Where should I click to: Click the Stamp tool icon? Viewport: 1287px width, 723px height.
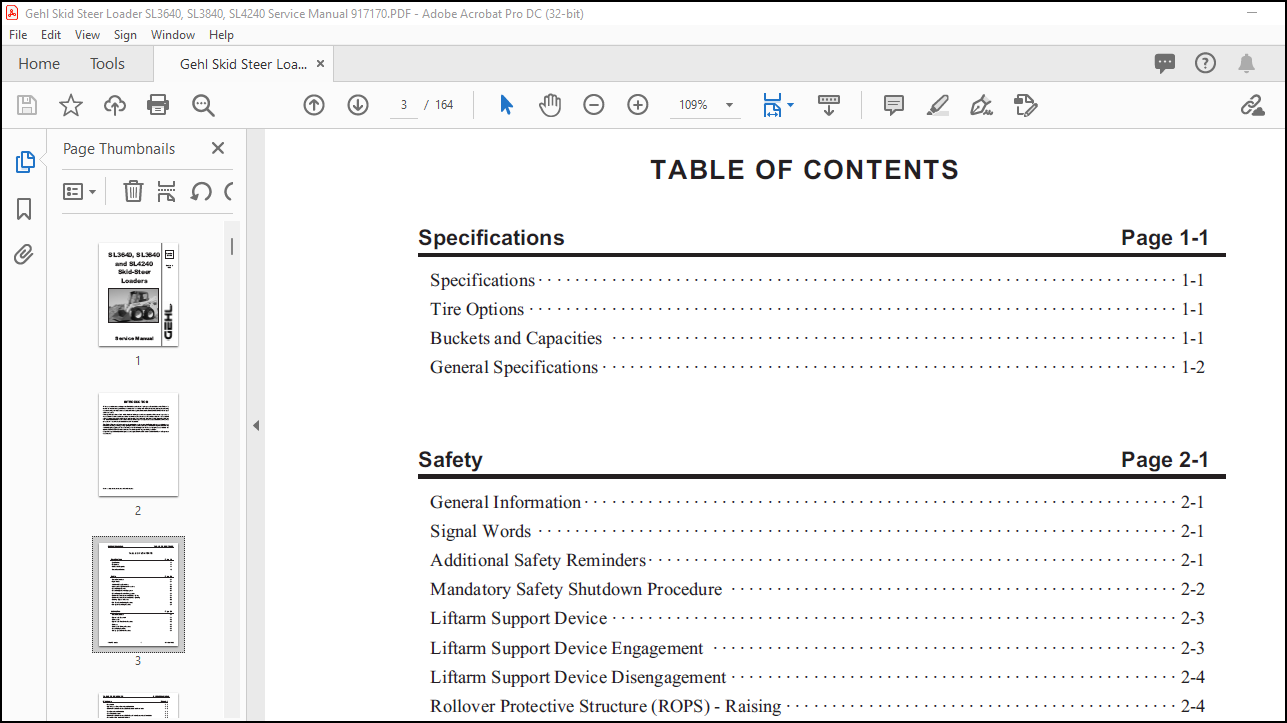[1025, 105]
